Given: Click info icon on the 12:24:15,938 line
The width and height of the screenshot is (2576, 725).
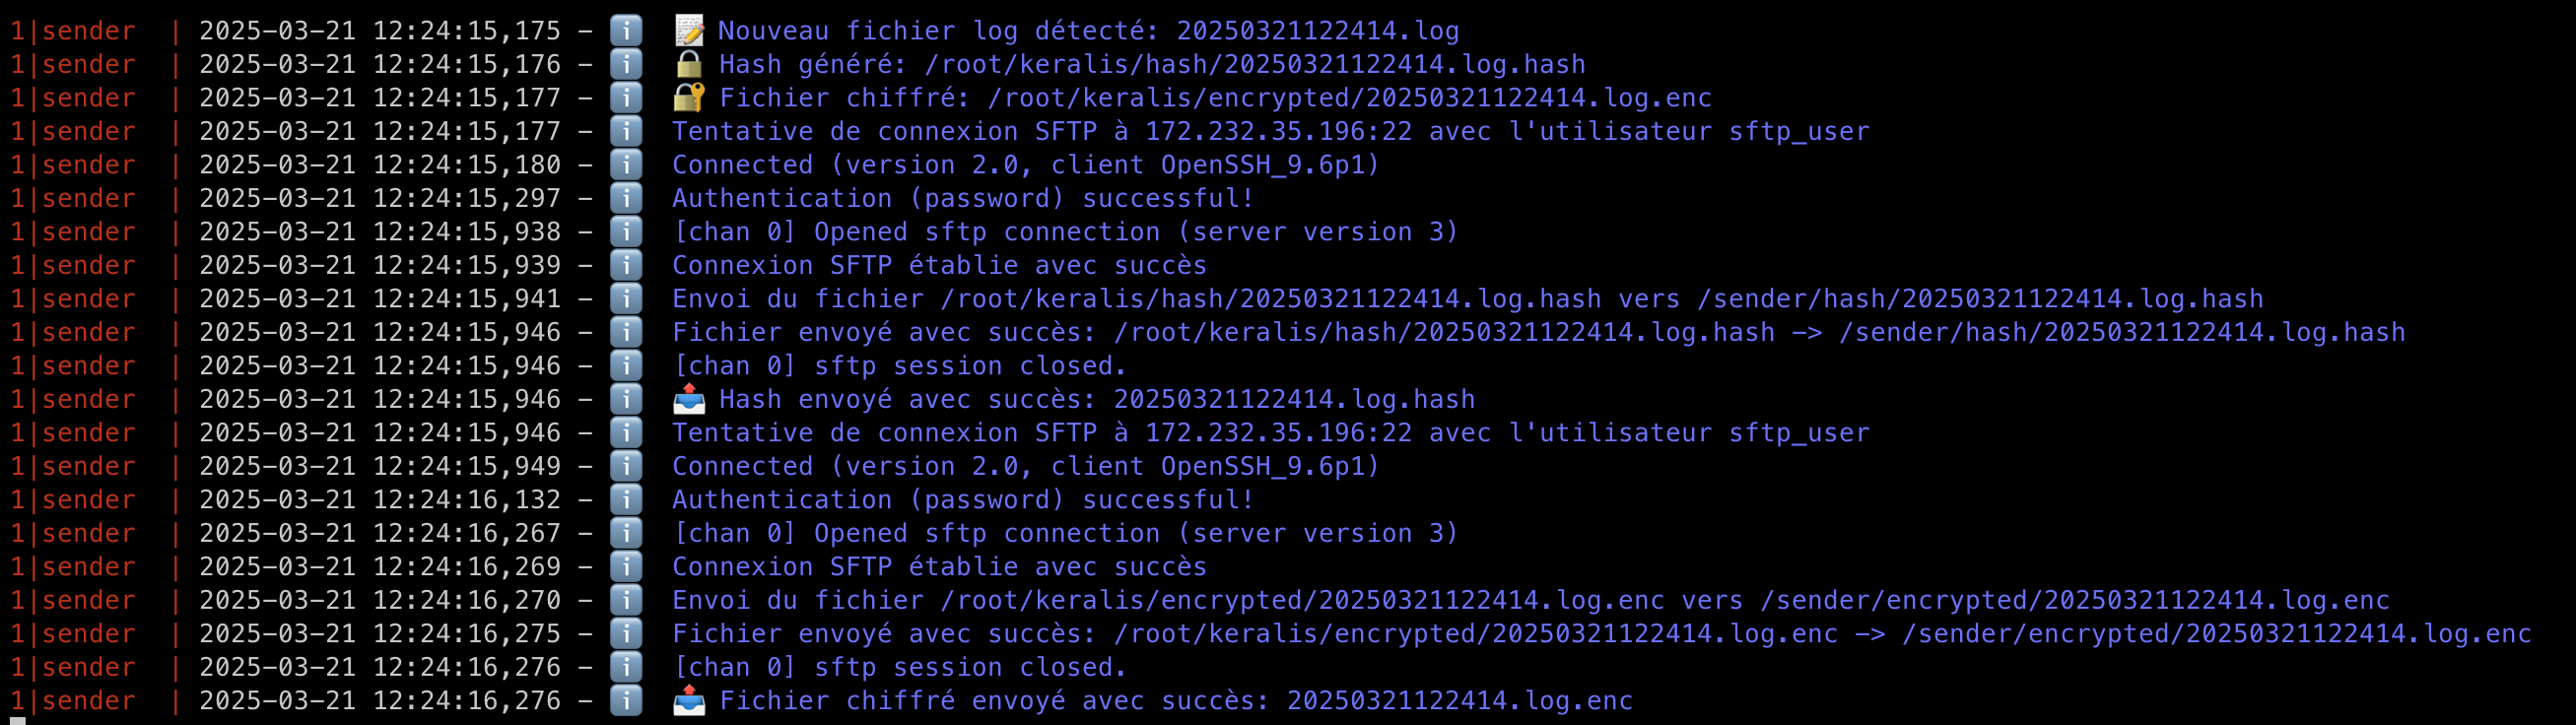Looking at the screenshot, I should pyautogui.click(x=626, y=232).
